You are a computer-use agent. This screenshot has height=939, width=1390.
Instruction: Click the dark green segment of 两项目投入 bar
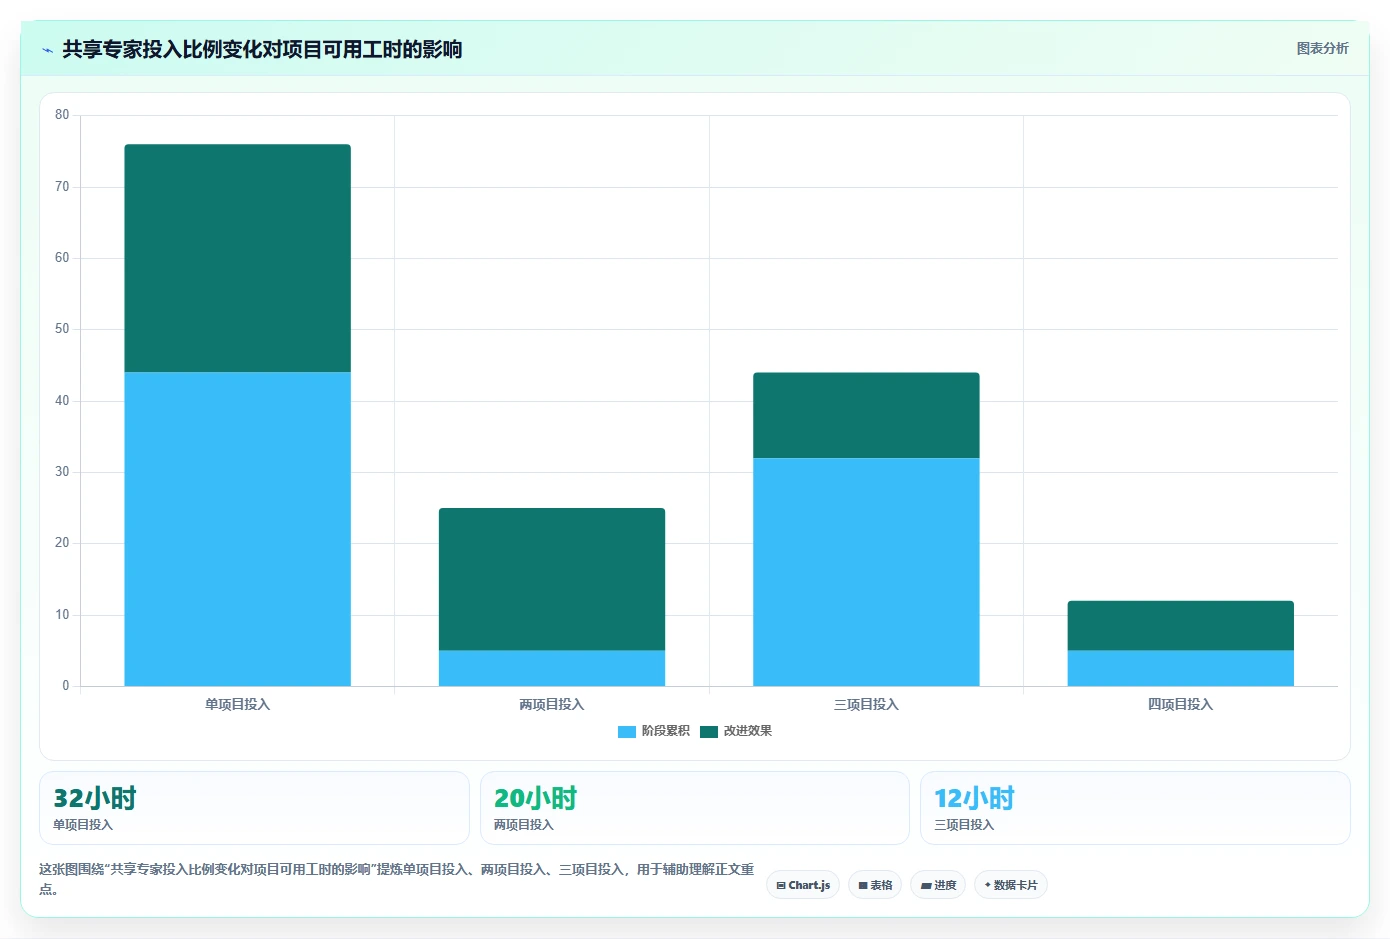coord(552,579)
